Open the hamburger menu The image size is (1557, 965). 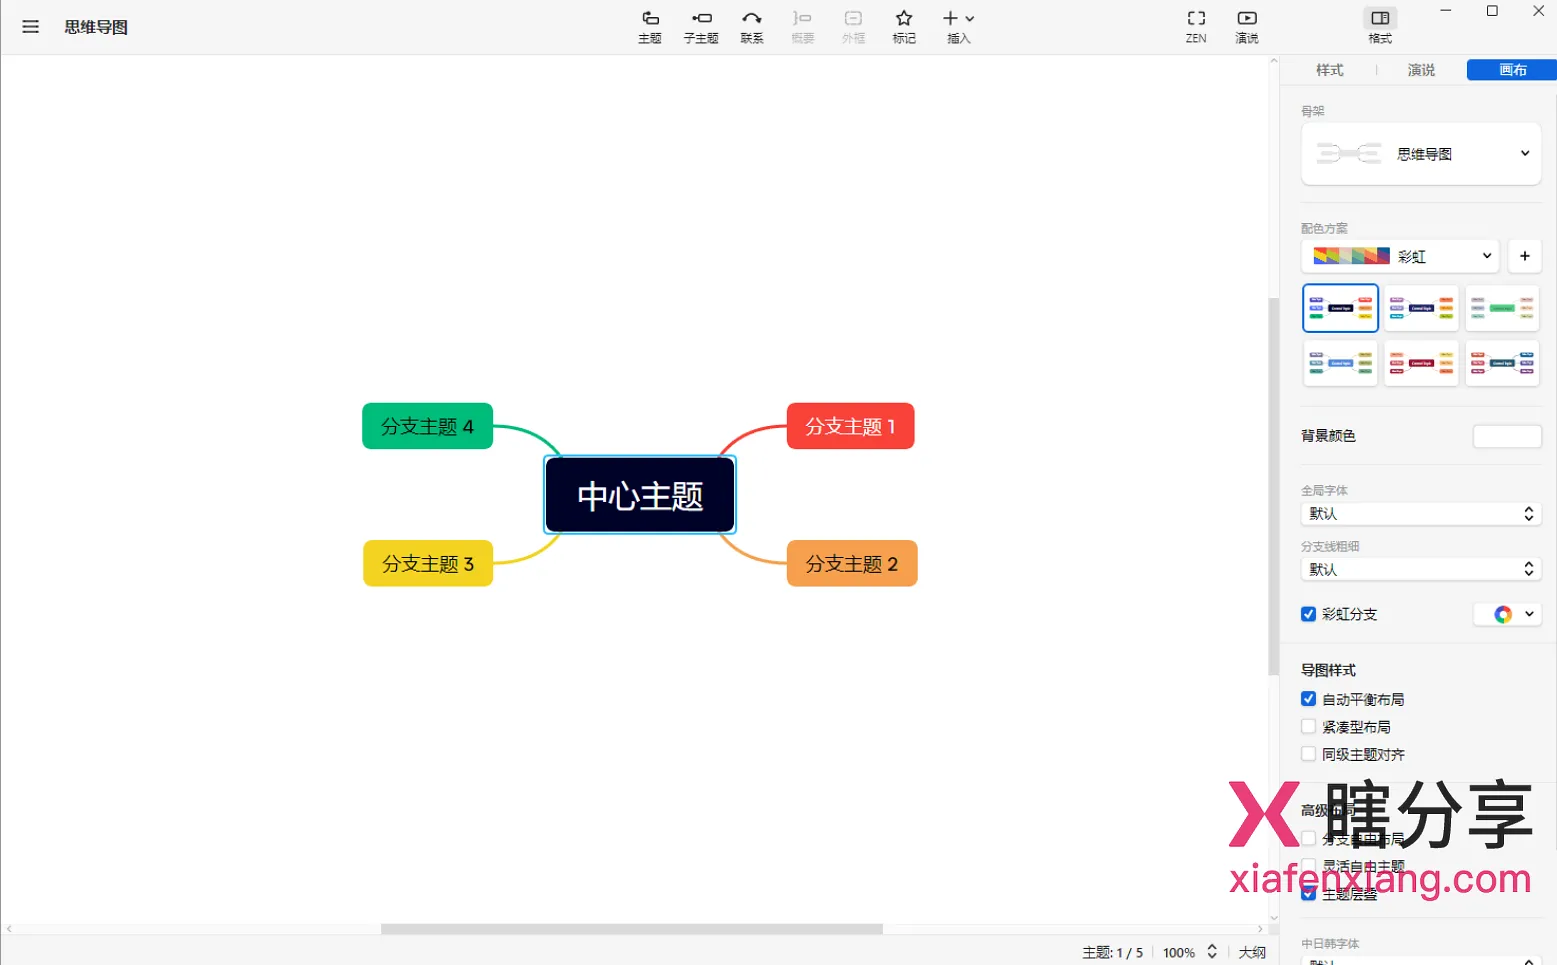[x=30, y=26]
